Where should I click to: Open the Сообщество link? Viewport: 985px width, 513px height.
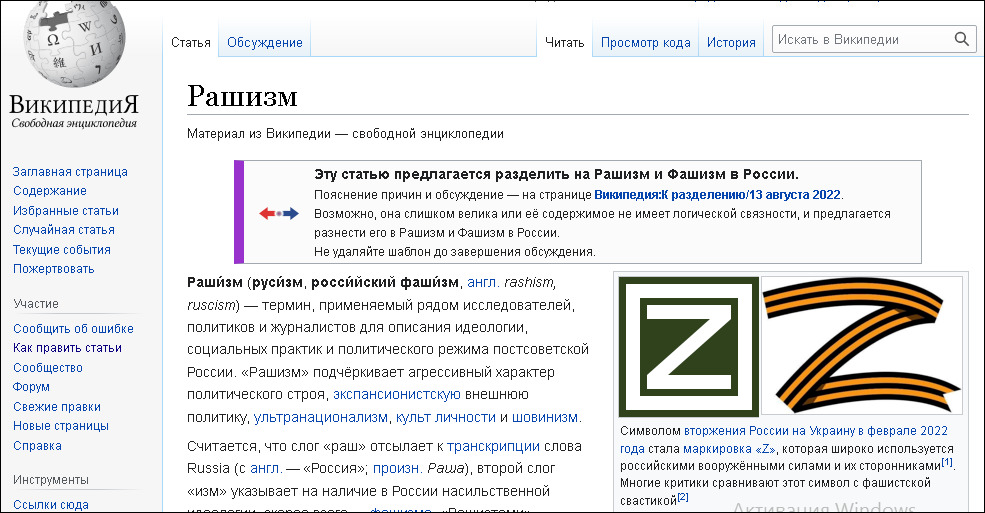(x=48, y=368)
